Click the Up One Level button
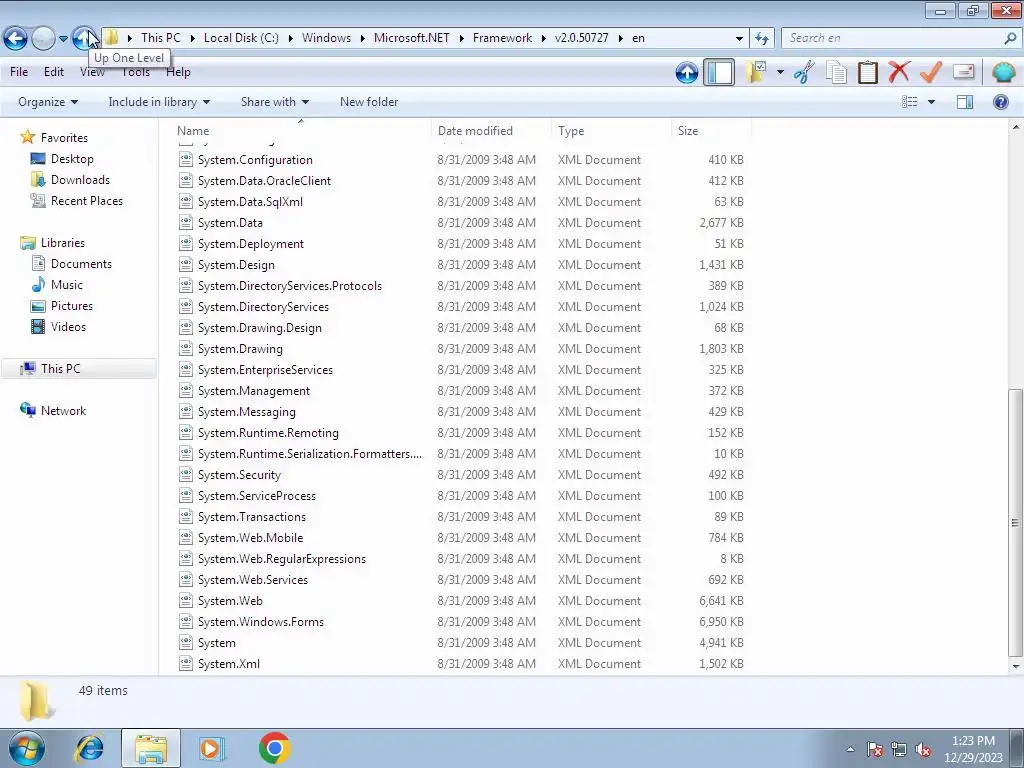1024x768 pixels. (83, 39)
